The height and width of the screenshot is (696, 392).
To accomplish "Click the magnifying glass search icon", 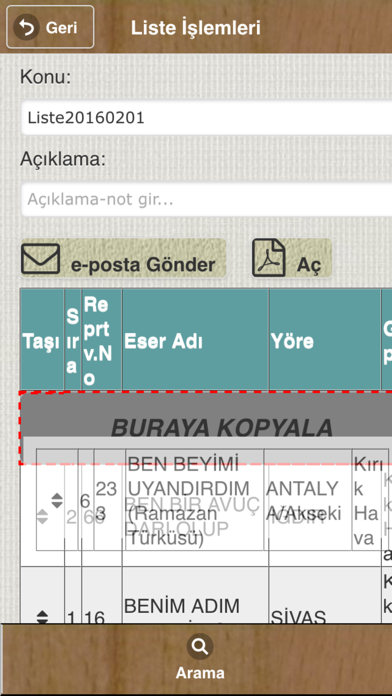I will point(200,646).
